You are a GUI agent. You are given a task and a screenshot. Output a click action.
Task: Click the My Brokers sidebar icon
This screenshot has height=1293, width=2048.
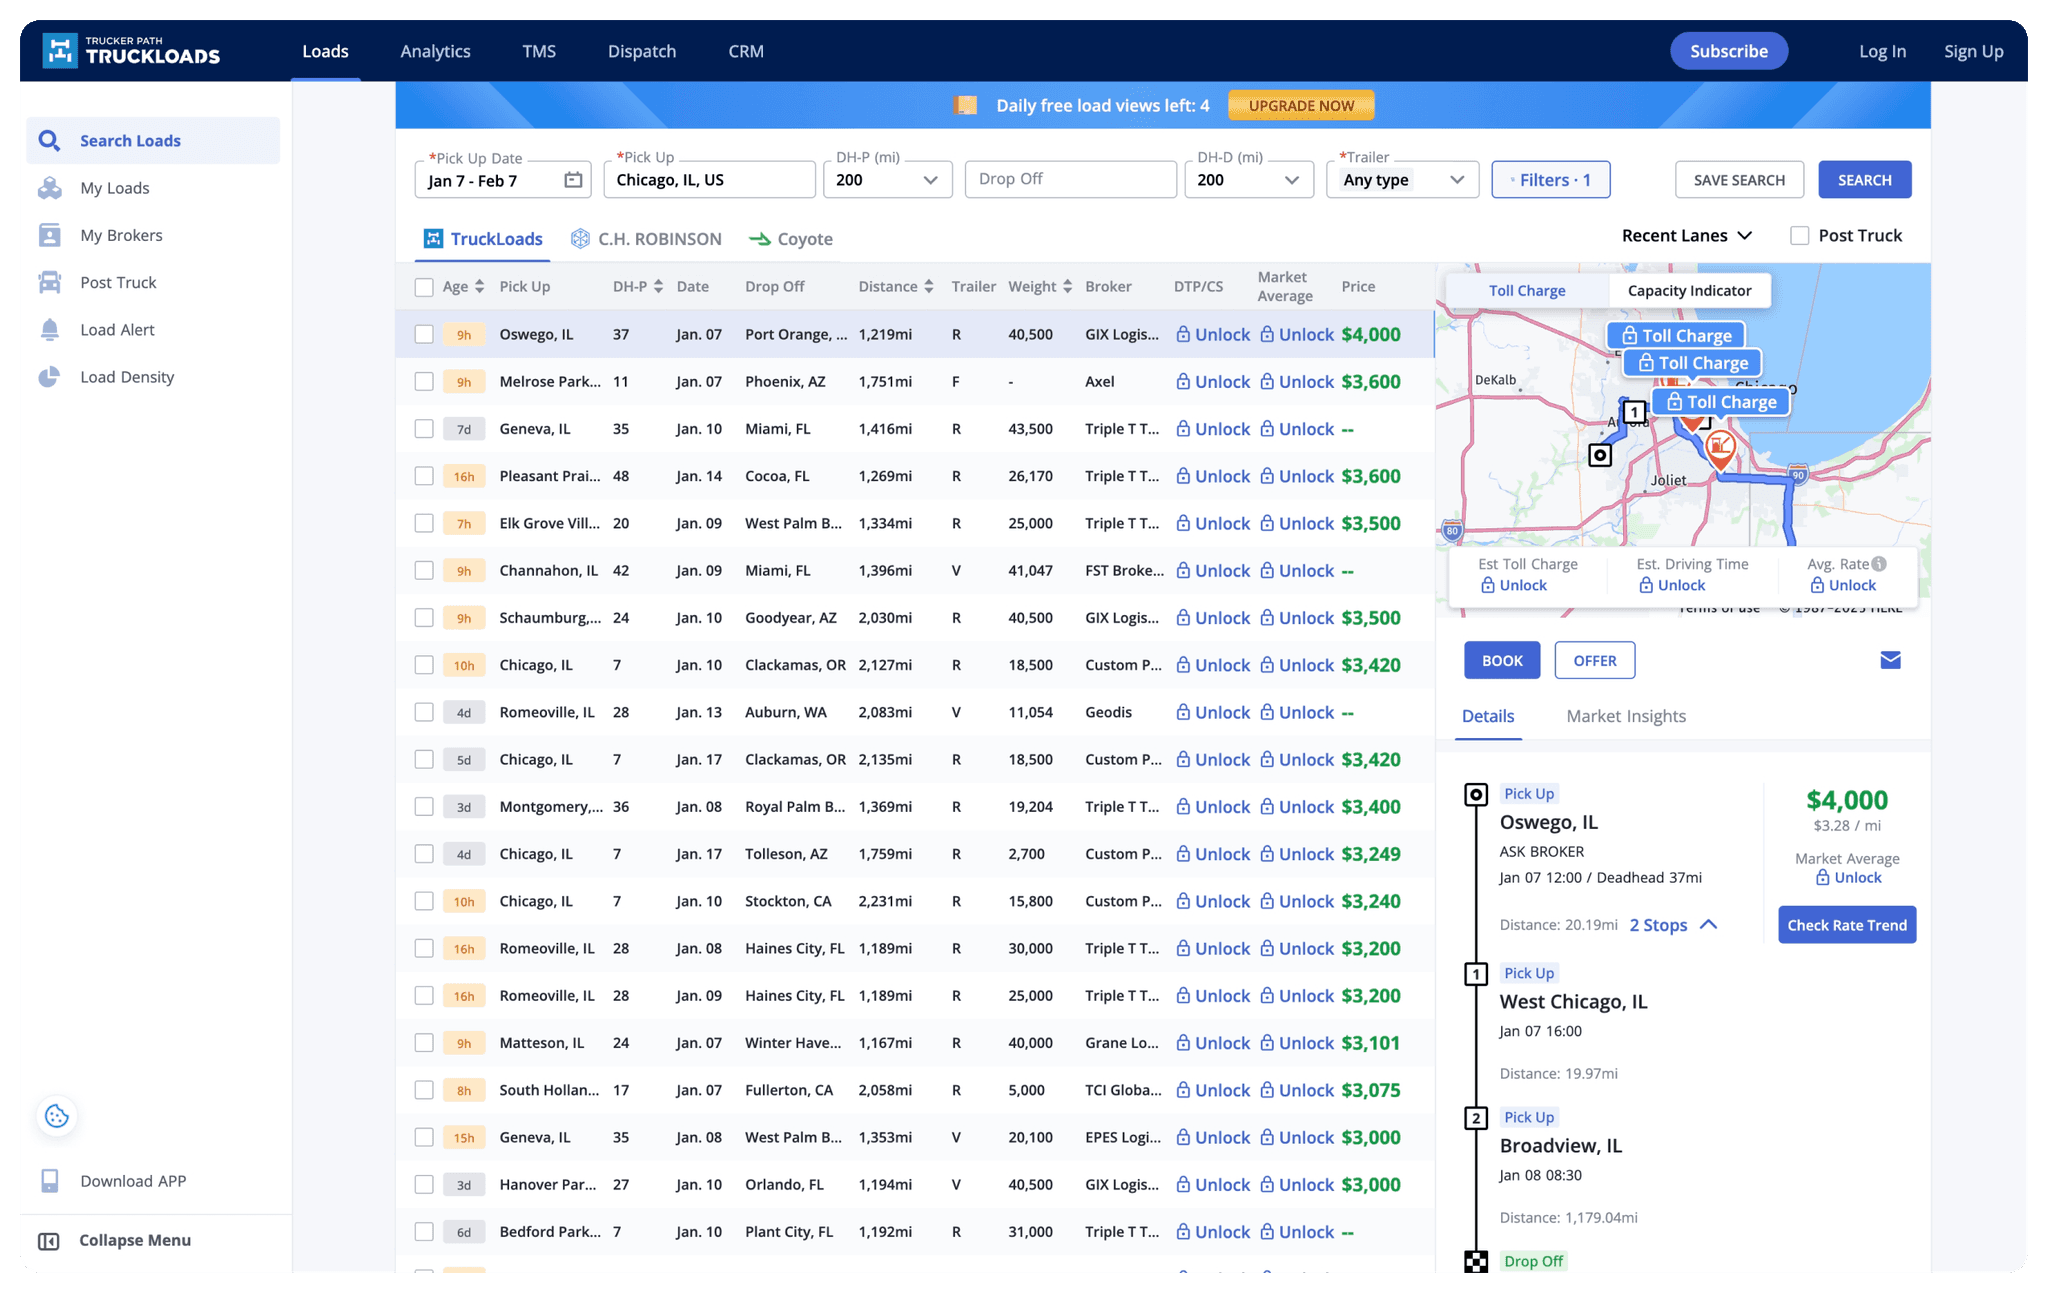click(x=49, y=234)
